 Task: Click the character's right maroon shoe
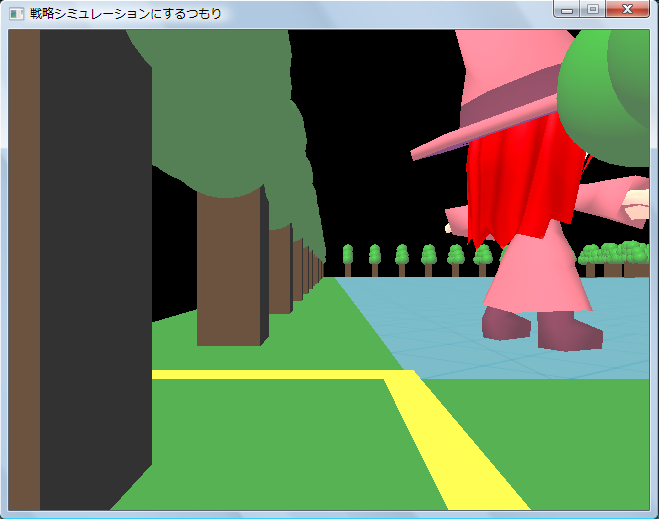pyautogui.click(x=568, y=330)
